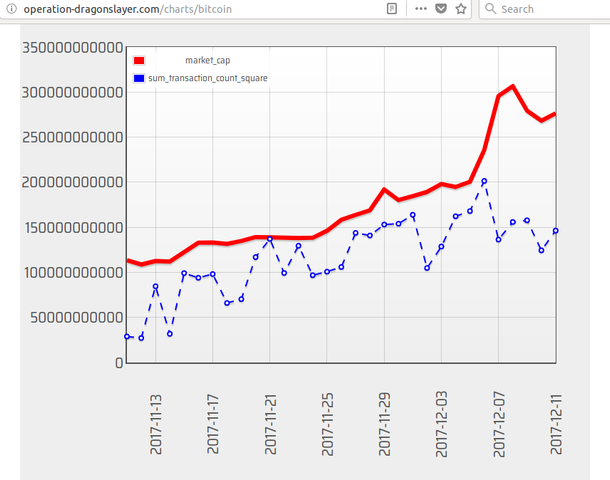Click the highest blue data point before 2017-12-07
Screen dimensions: 610x480
tap(484, 181)
